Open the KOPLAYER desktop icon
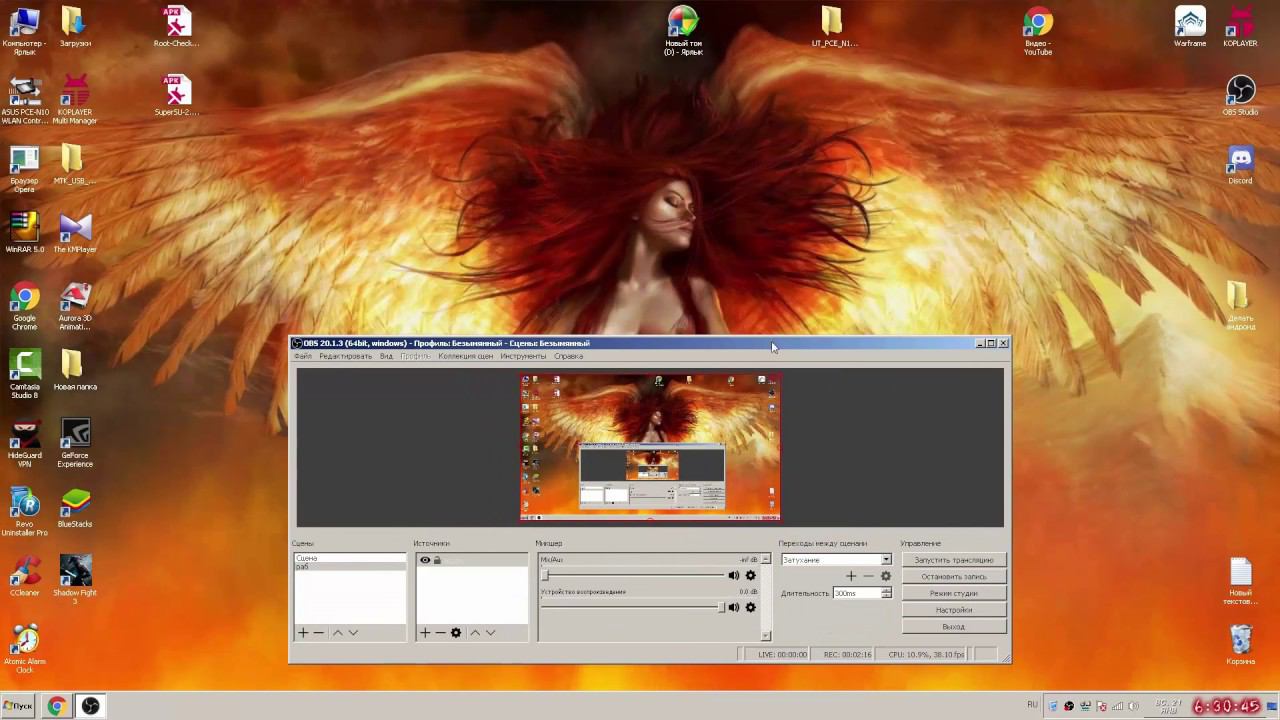 pos(1240,27)
